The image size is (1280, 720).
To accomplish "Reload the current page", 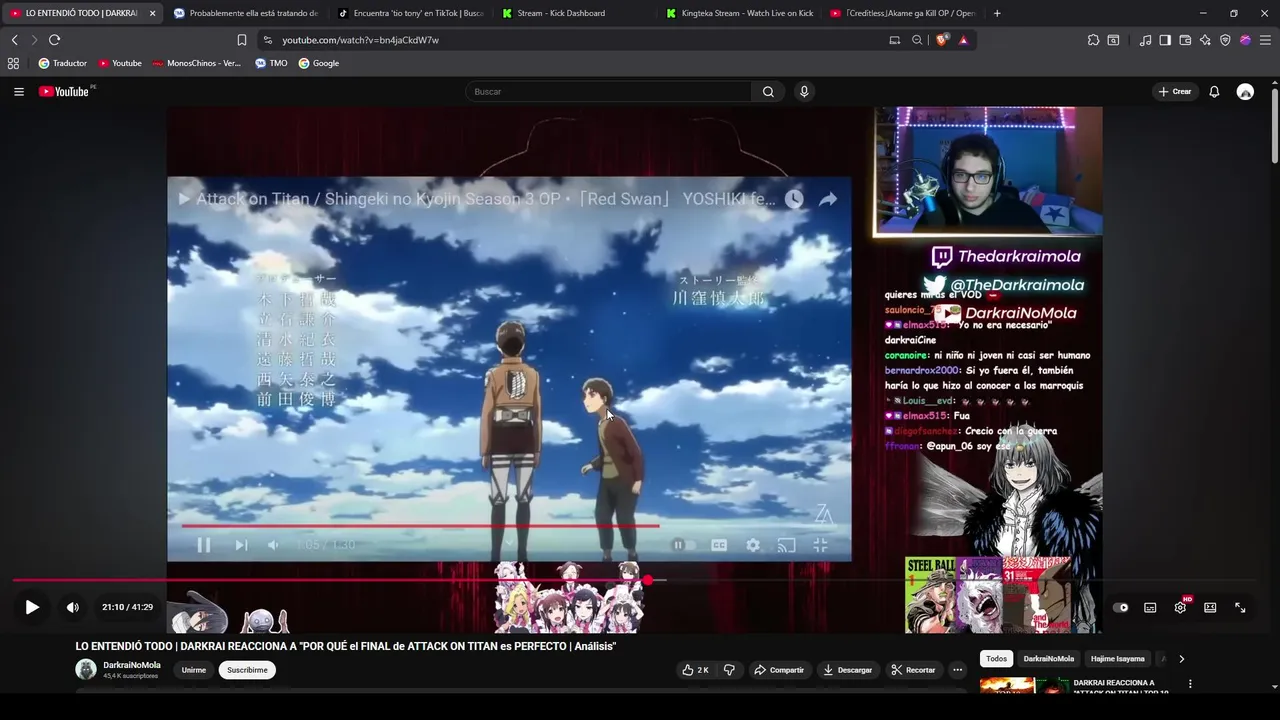I will pyautogui.click(x=54, y=40).
